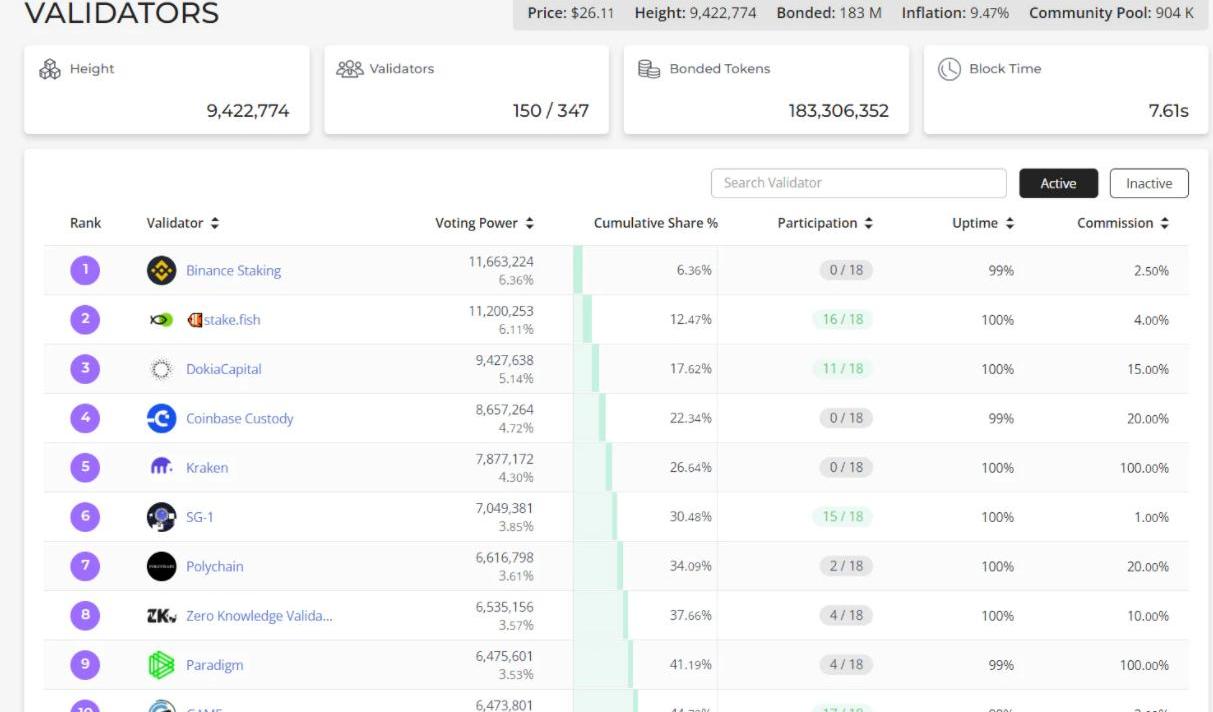Open the Binance Staking validator page

pyautogui.click(x=233, y=270)
